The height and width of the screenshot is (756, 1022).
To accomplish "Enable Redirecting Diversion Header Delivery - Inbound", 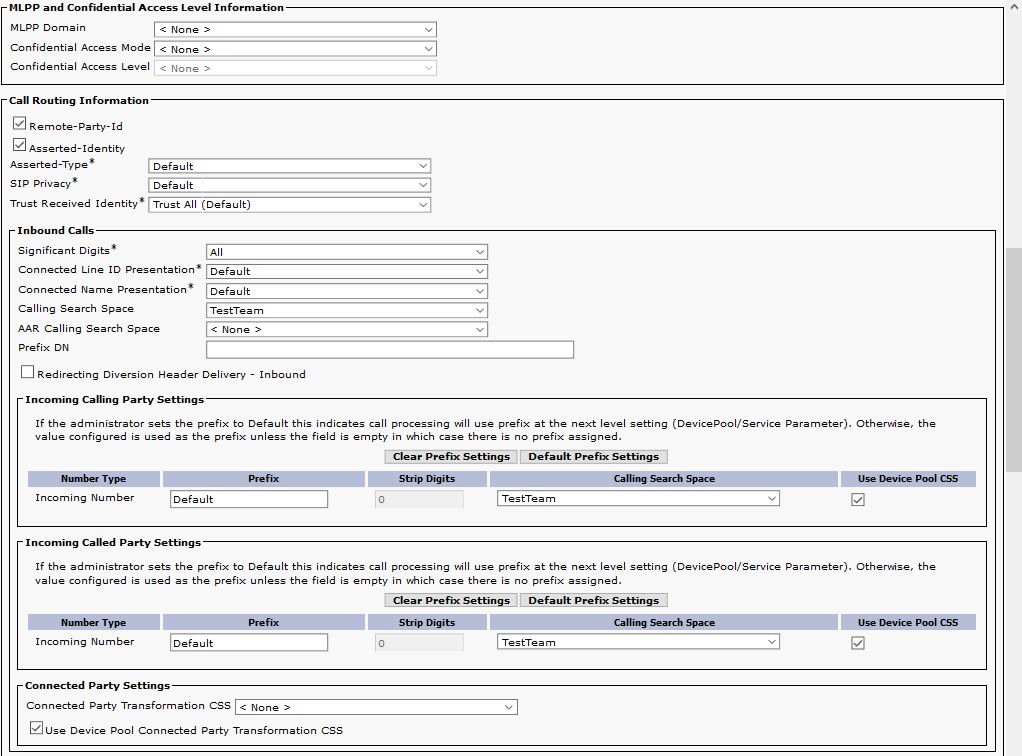I will 27,372.
